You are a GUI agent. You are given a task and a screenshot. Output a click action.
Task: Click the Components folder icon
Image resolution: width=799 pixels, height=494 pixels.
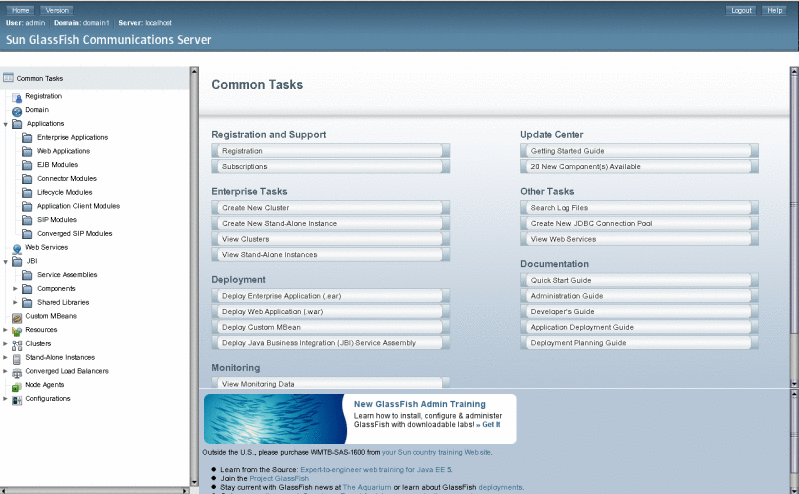pos(27,289)
